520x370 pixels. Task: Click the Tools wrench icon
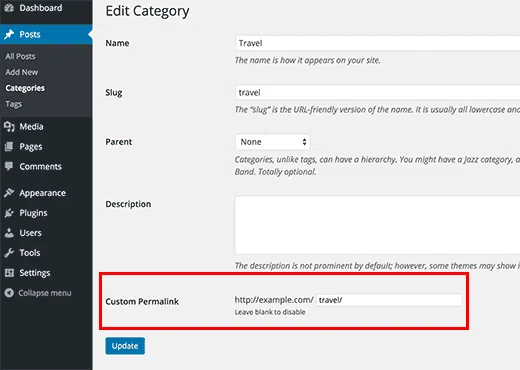pyautogui.click(x=9, y=253)
